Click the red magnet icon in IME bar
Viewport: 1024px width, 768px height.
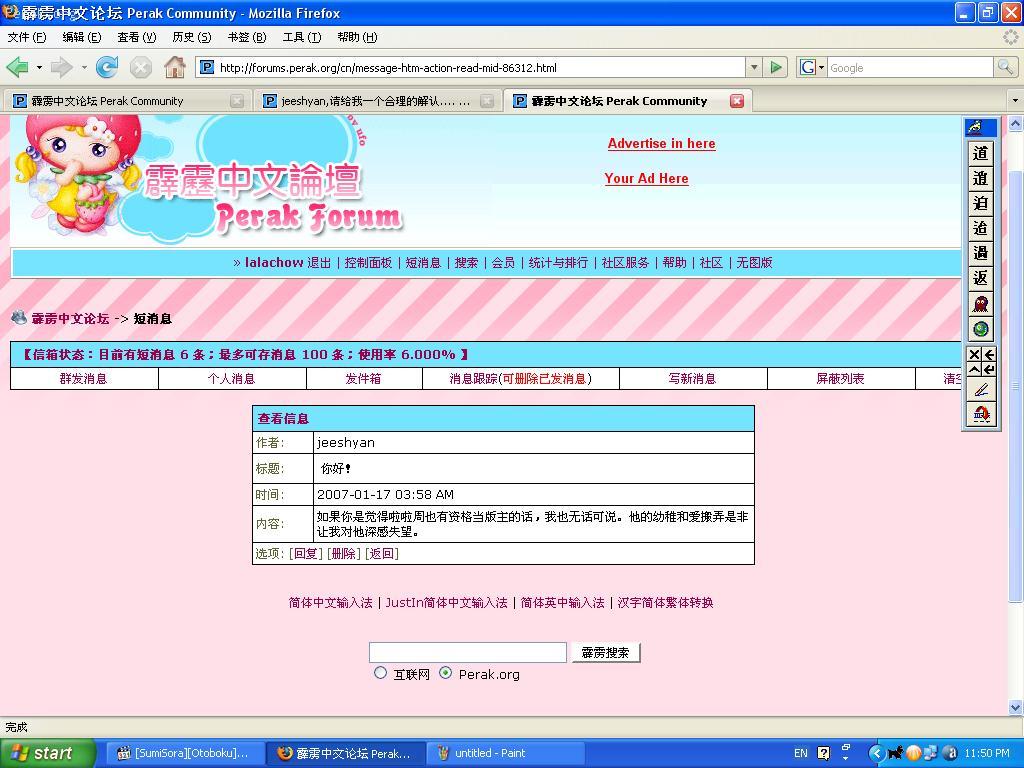click(980, 413)
